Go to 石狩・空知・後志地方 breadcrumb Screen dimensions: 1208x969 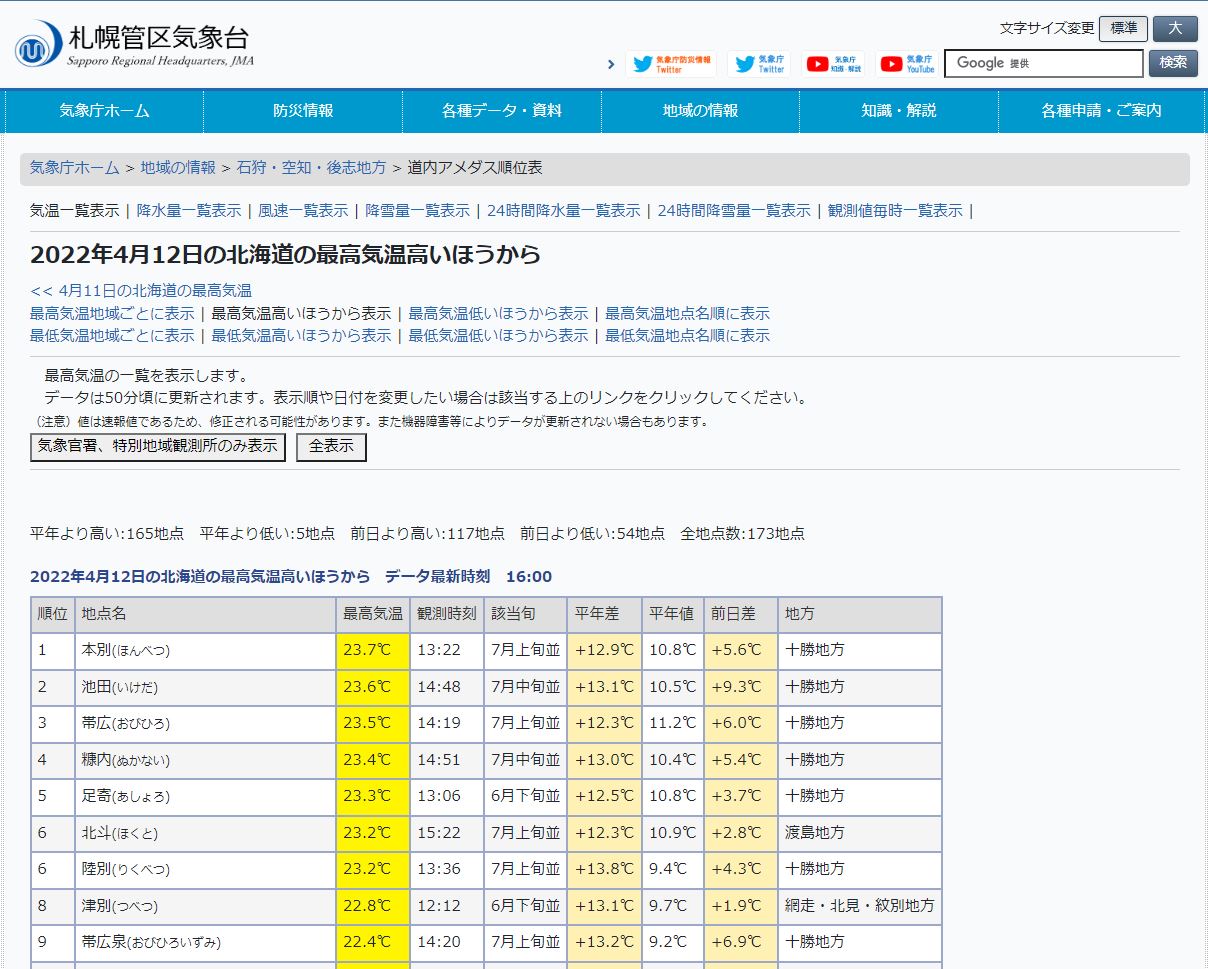pyautogui.click(x=311, y=168)
